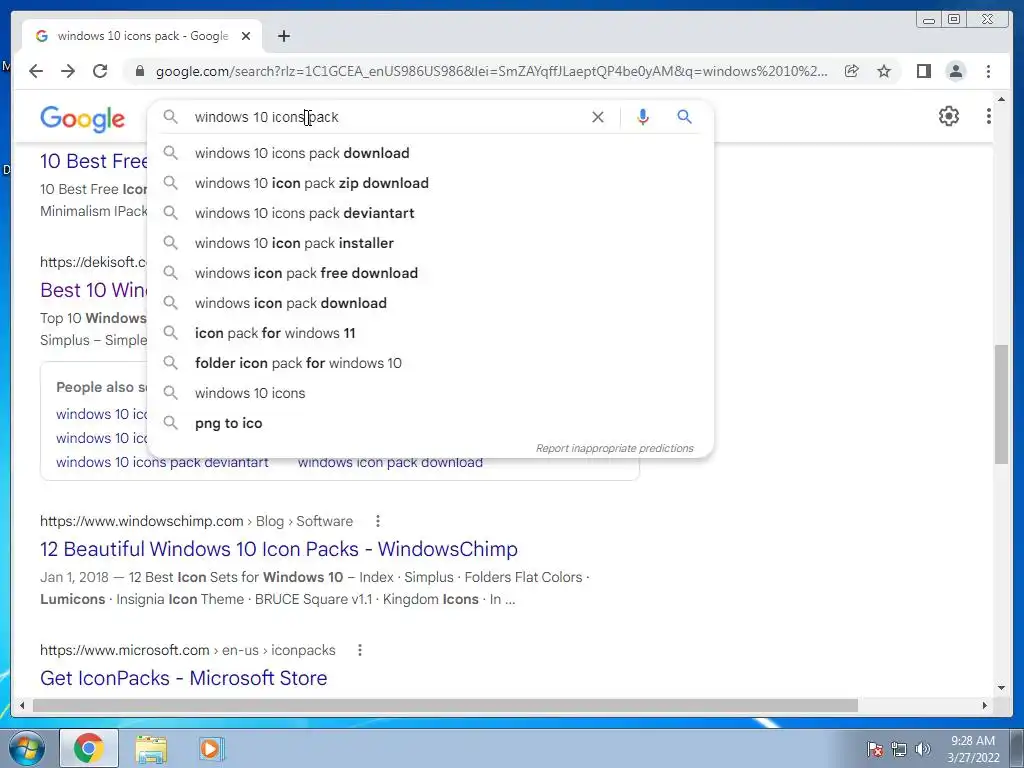Open Get IconPacks - Microsoft Store result
This screenshot has width=1024, height=768.
click(184, 678)
